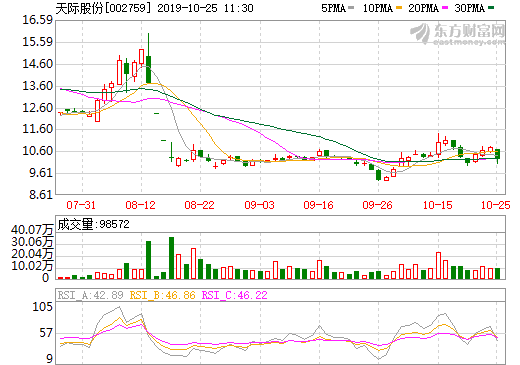Click the tallest green volume bar
Viewport: 520px width, 365px height.
click(x=171, y=258)
